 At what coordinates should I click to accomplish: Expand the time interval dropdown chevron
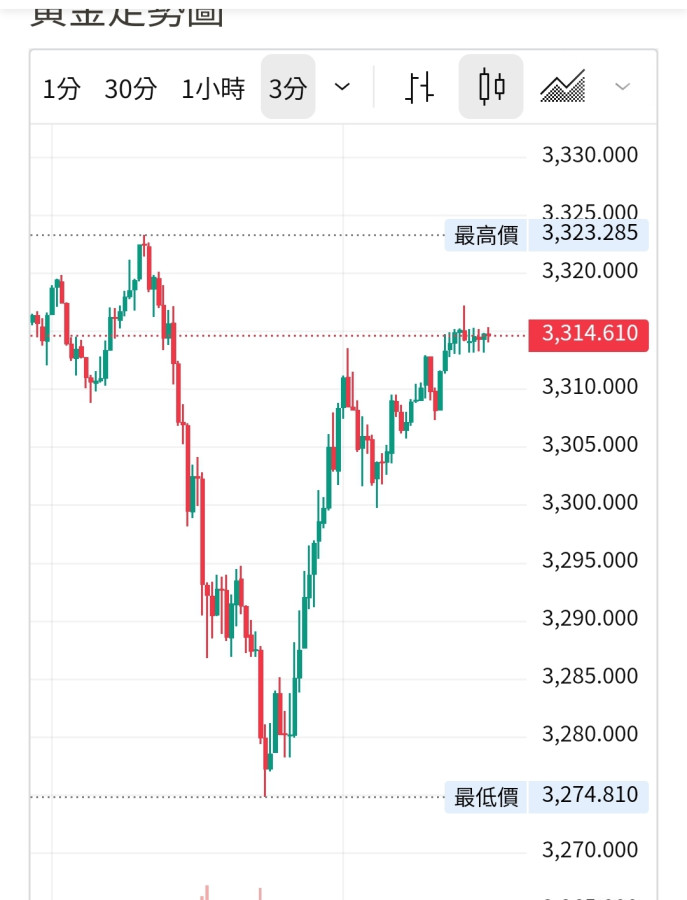[x=342, y=88]
